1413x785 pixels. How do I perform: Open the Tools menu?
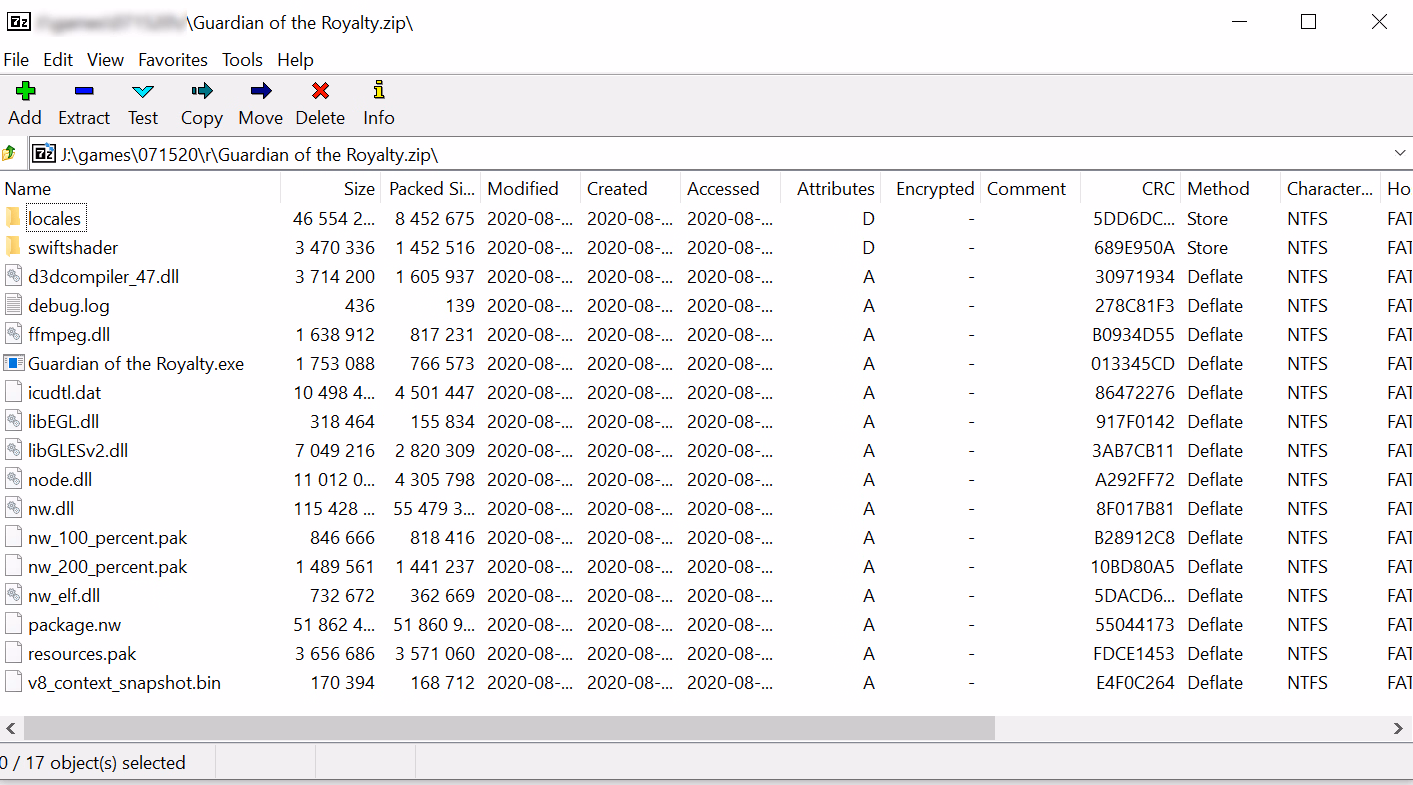pyautogui.click(x=242, y=60)
